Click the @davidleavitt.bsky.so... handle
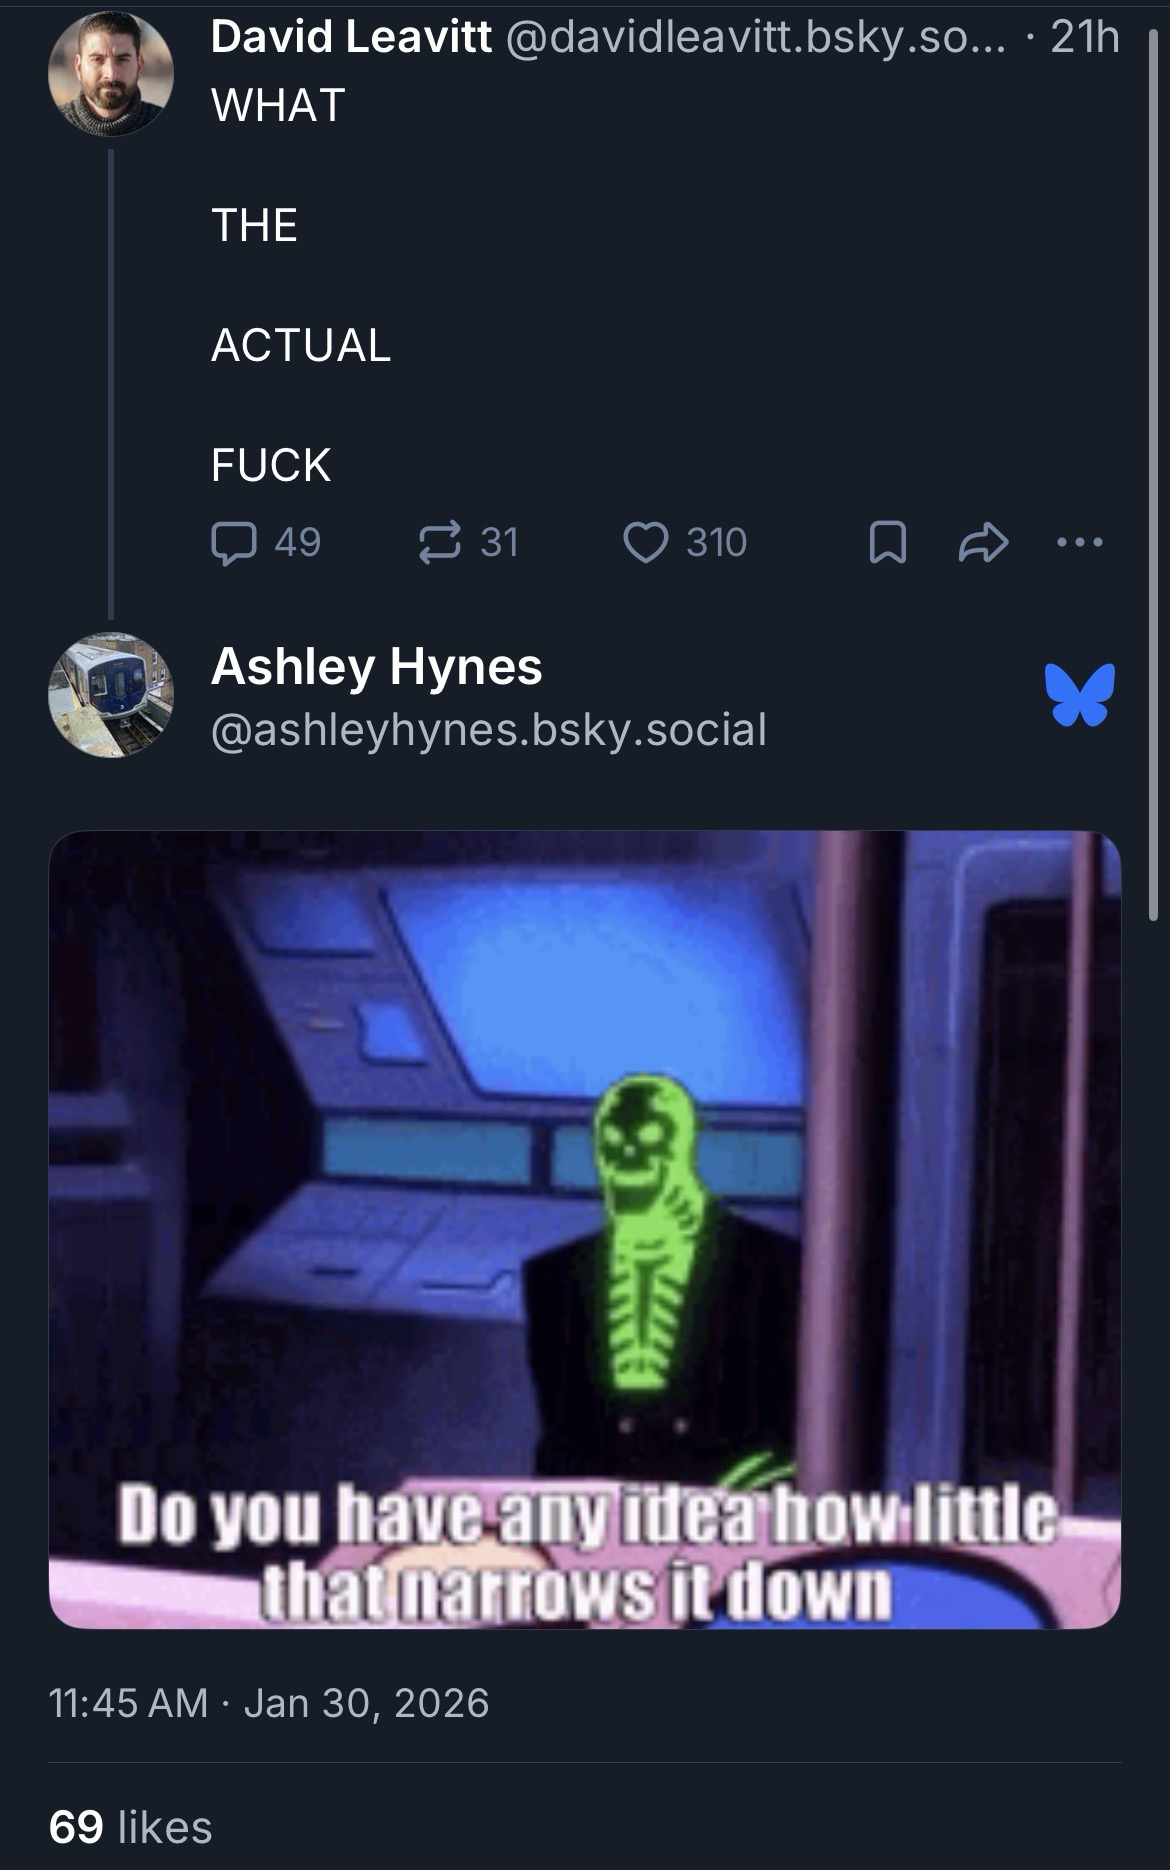Image resolution: width=1170 pixels, height=1870 pixels. click(756, 38)
